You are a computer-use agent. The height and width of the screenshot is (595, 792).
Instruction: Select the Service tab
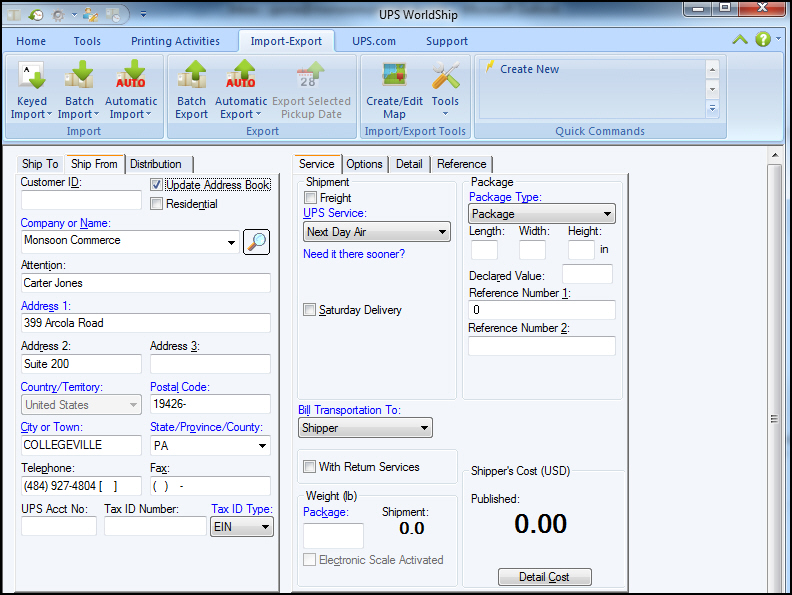pyautogui.click(x=317, y=164)
